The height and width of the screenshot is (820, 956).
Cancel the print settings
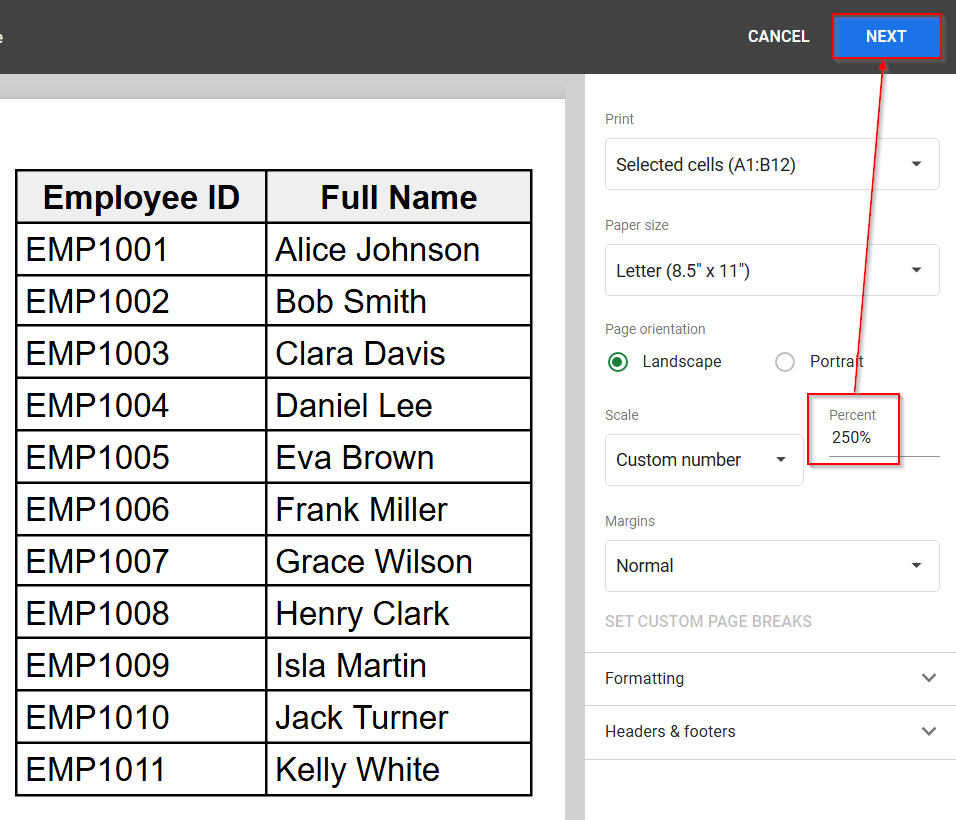point(778,37)
